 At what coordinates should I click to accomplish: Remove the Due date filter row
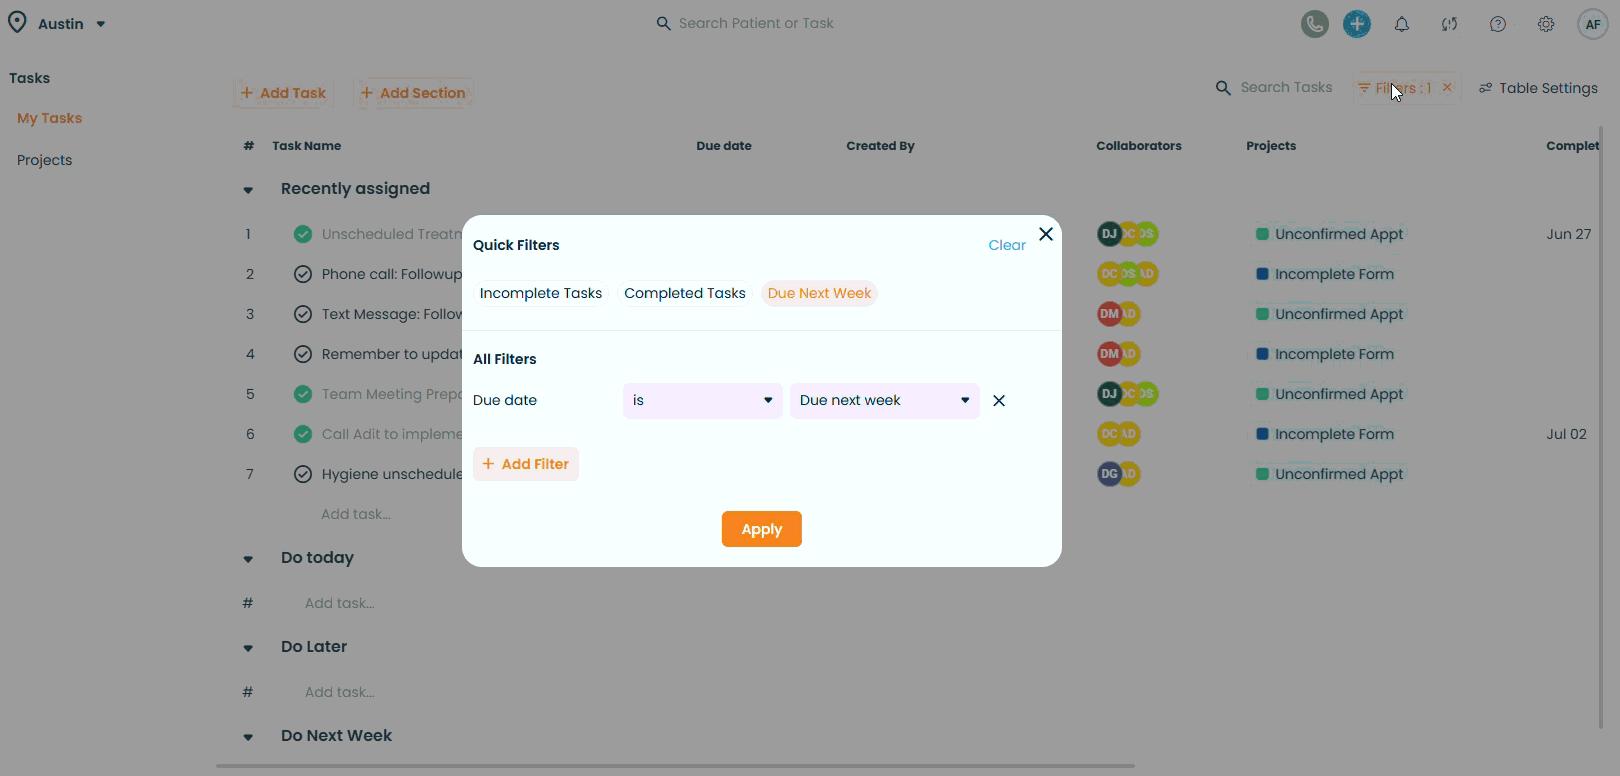pos(998,401)
